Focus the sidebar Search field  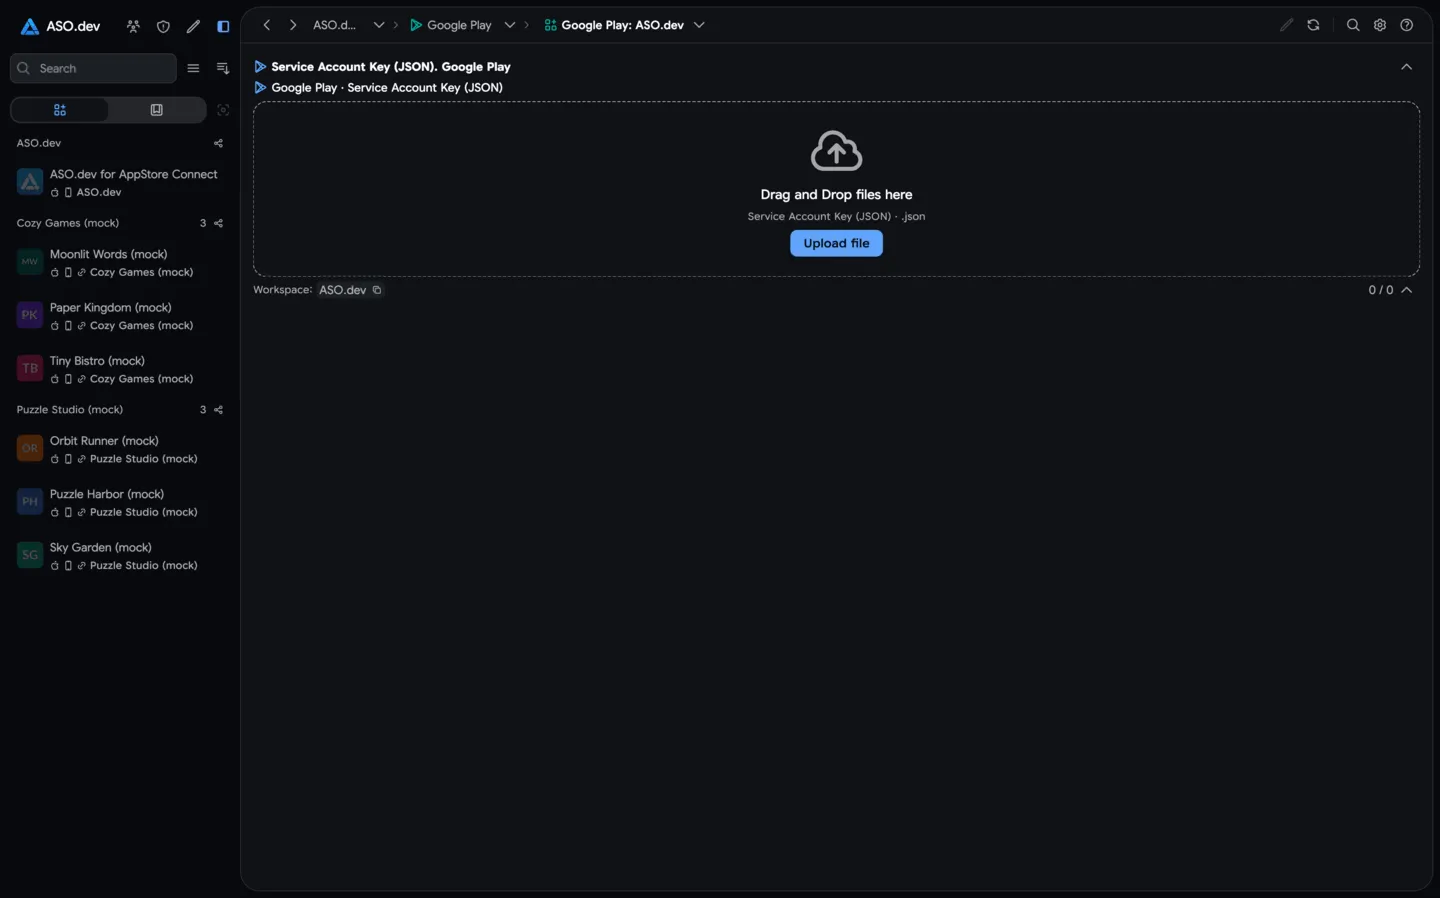click(x=93, y=68)
